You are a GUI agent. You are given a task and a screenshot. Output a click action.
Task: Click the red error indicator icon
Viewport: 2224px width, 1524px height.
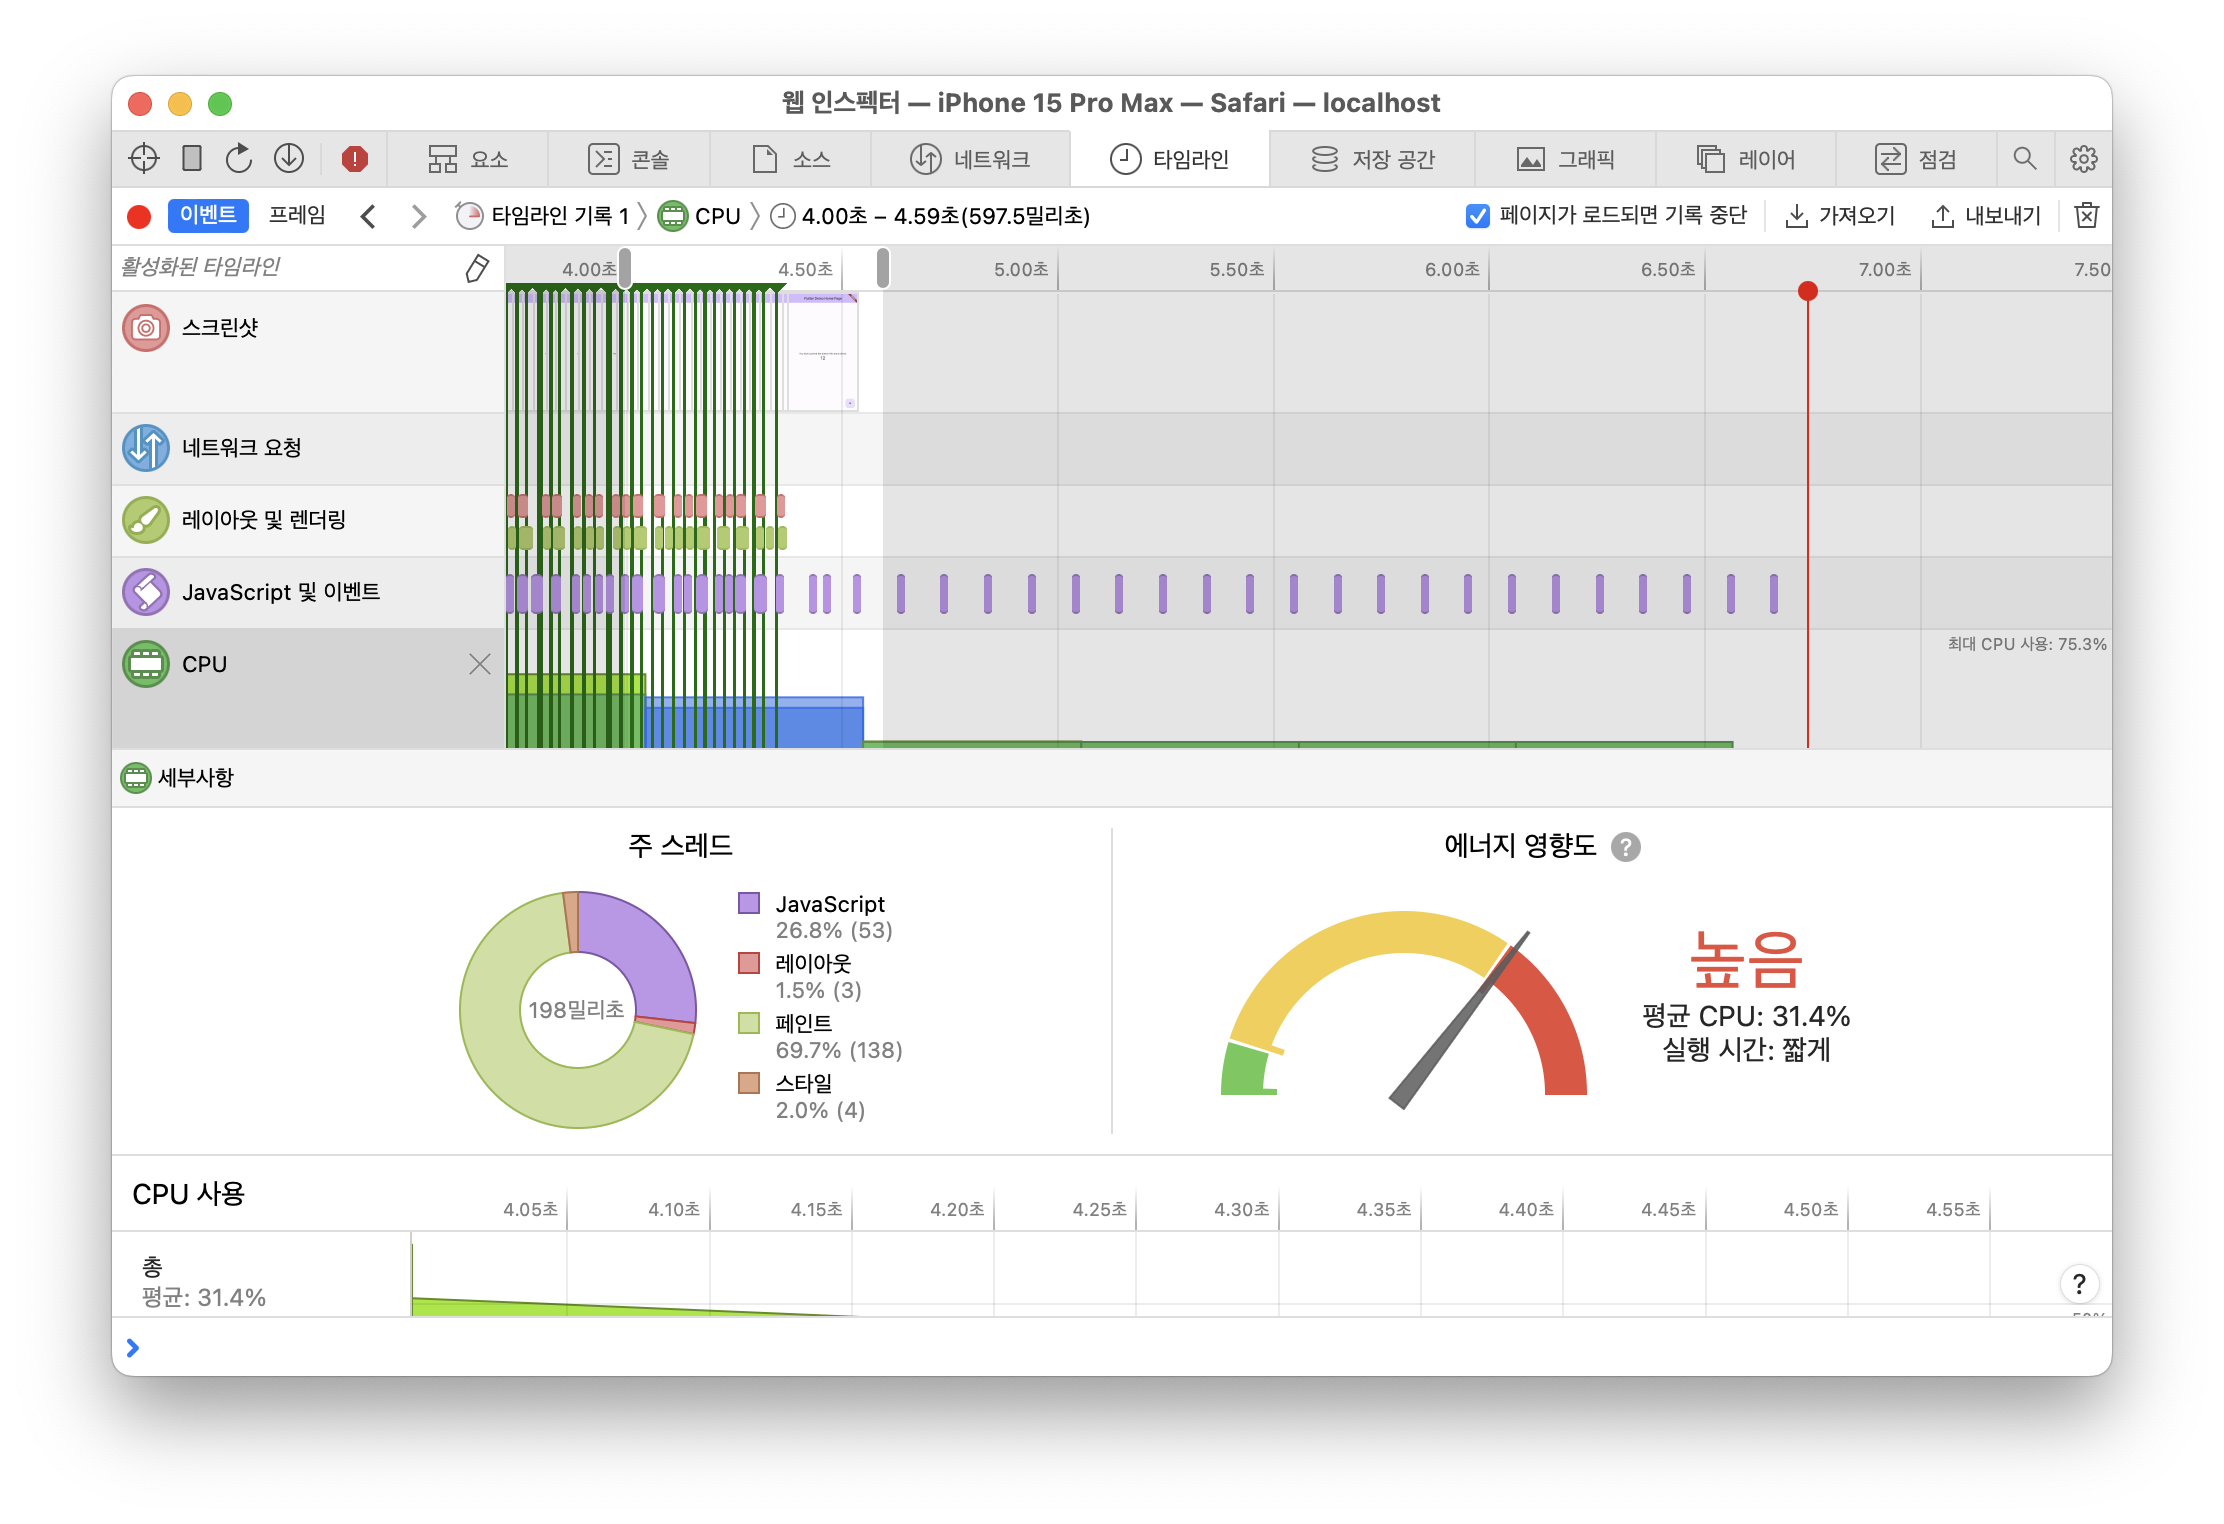[x=354, y=159]
